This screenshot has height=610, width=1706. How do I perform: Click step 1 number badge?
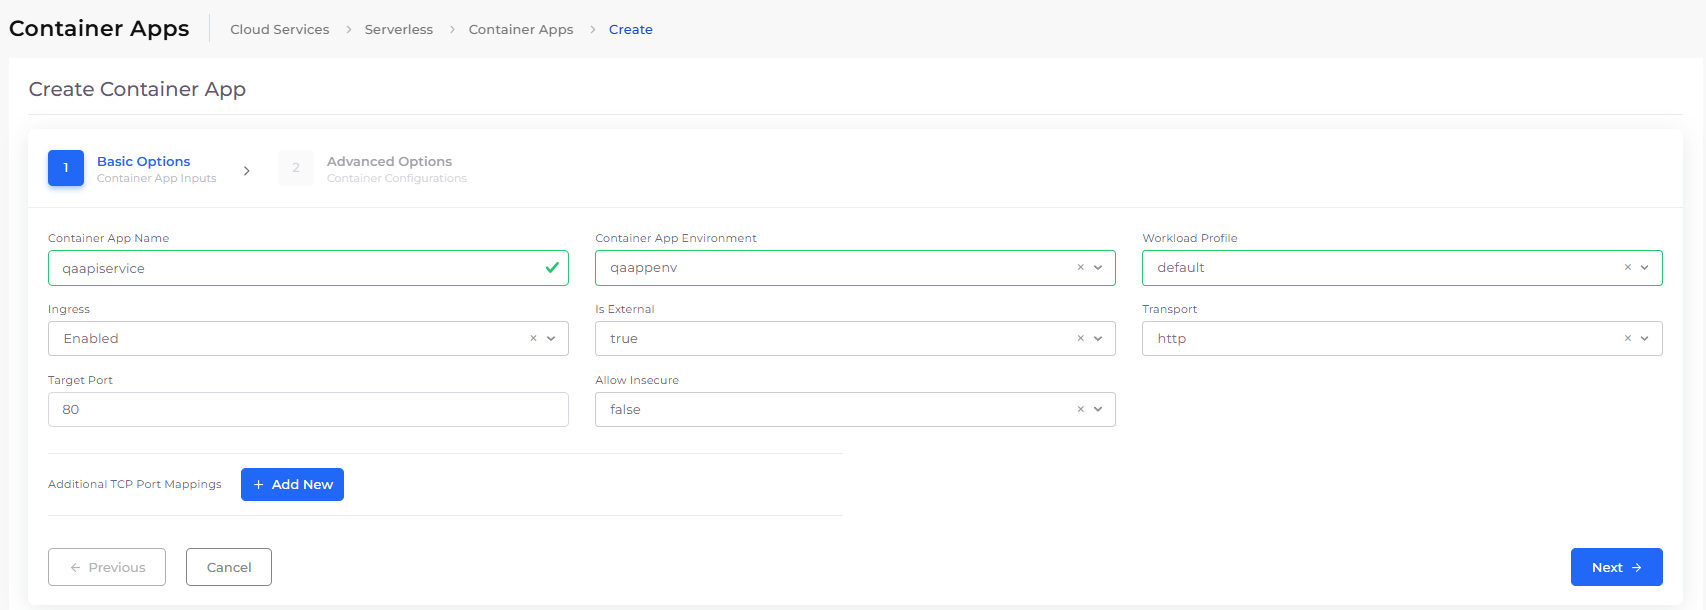[x=66, y=168]
